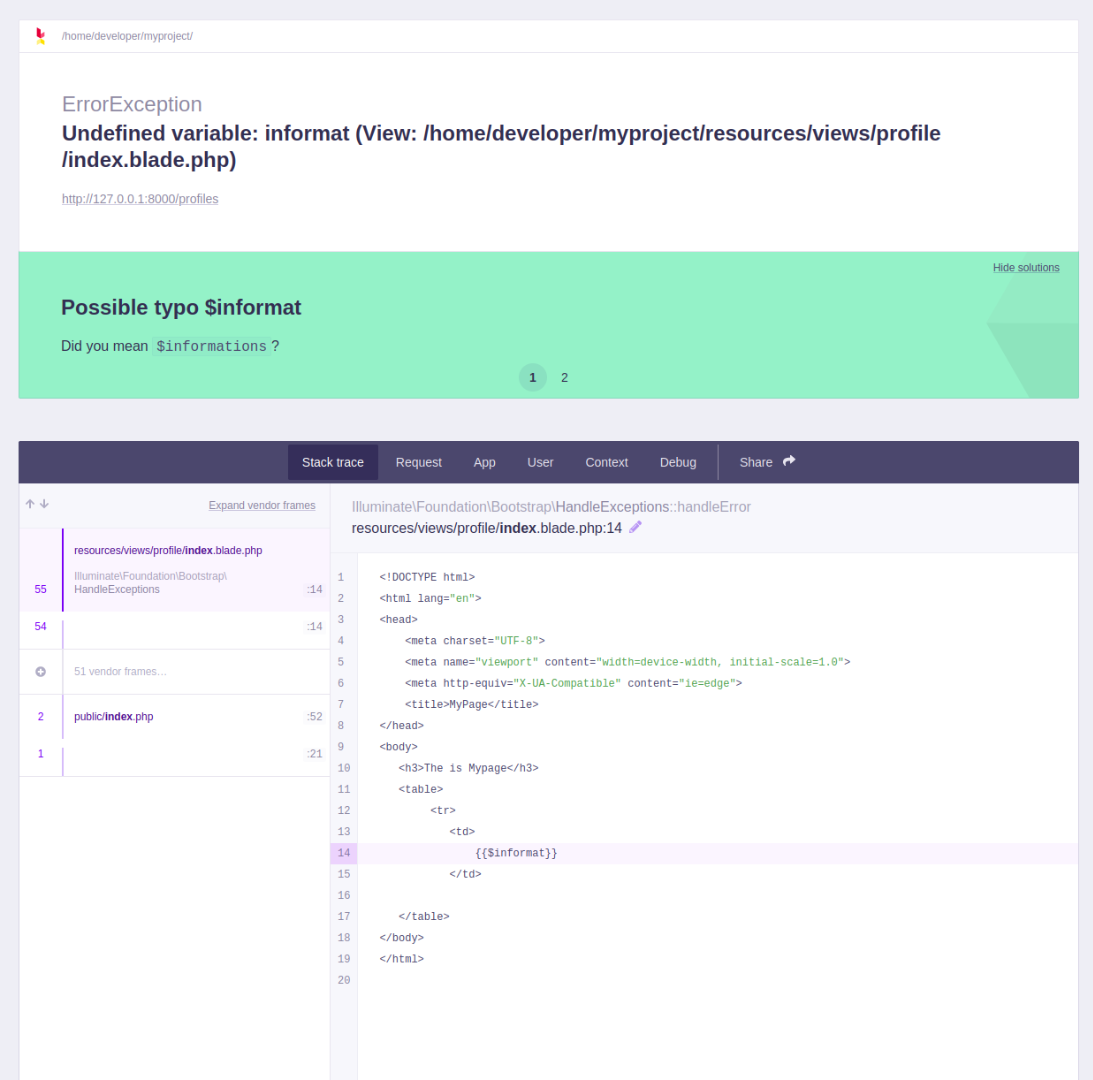Screen dimensions: 1093x1080
Task: Select the Debug tab
Action: coord(677,462)
